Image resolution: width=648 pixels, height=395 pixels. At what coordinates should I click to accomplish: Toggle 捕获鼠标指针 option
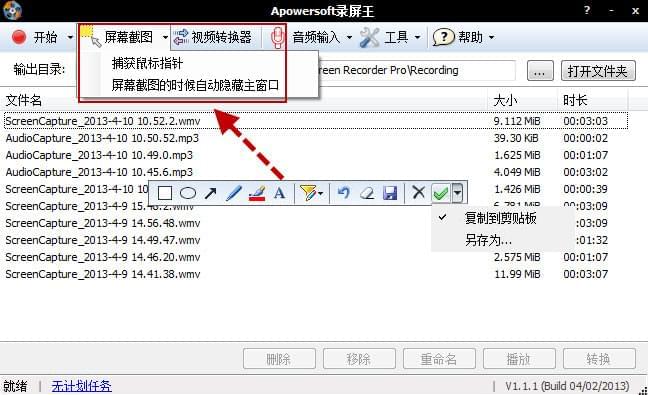[x=148, y=63]
